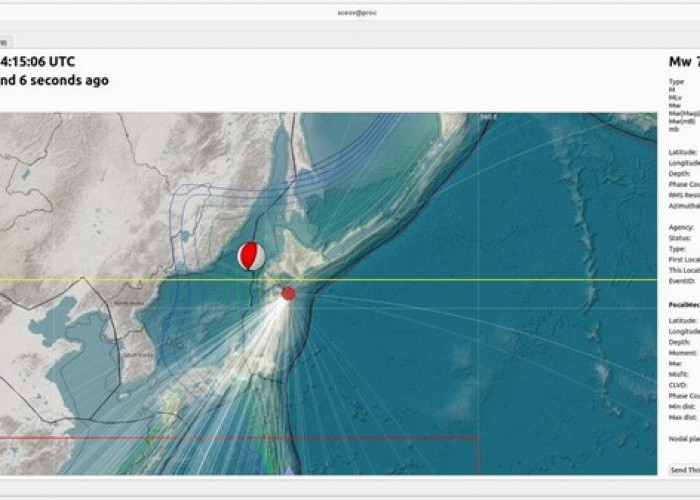This screenshot has width=700, height=500.
Task: Click the 'mb' magnitude type row
Action: tap(674, 129)
